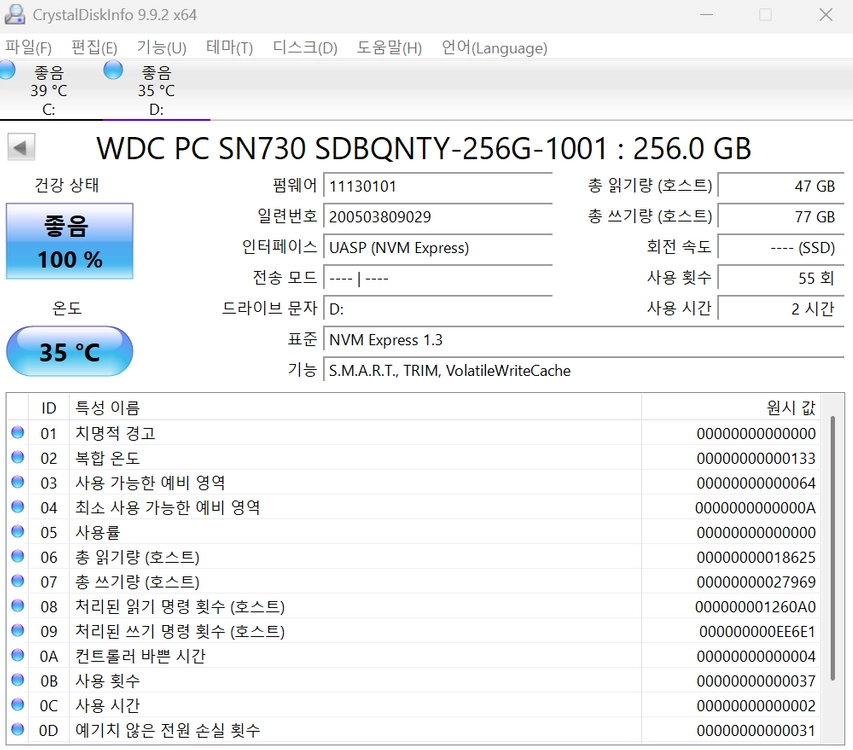Click the drive title WDC PC SN730 SDBQNTY-256G-1001
The height and width of the screenshot is (750, 853).
point(351,148)
